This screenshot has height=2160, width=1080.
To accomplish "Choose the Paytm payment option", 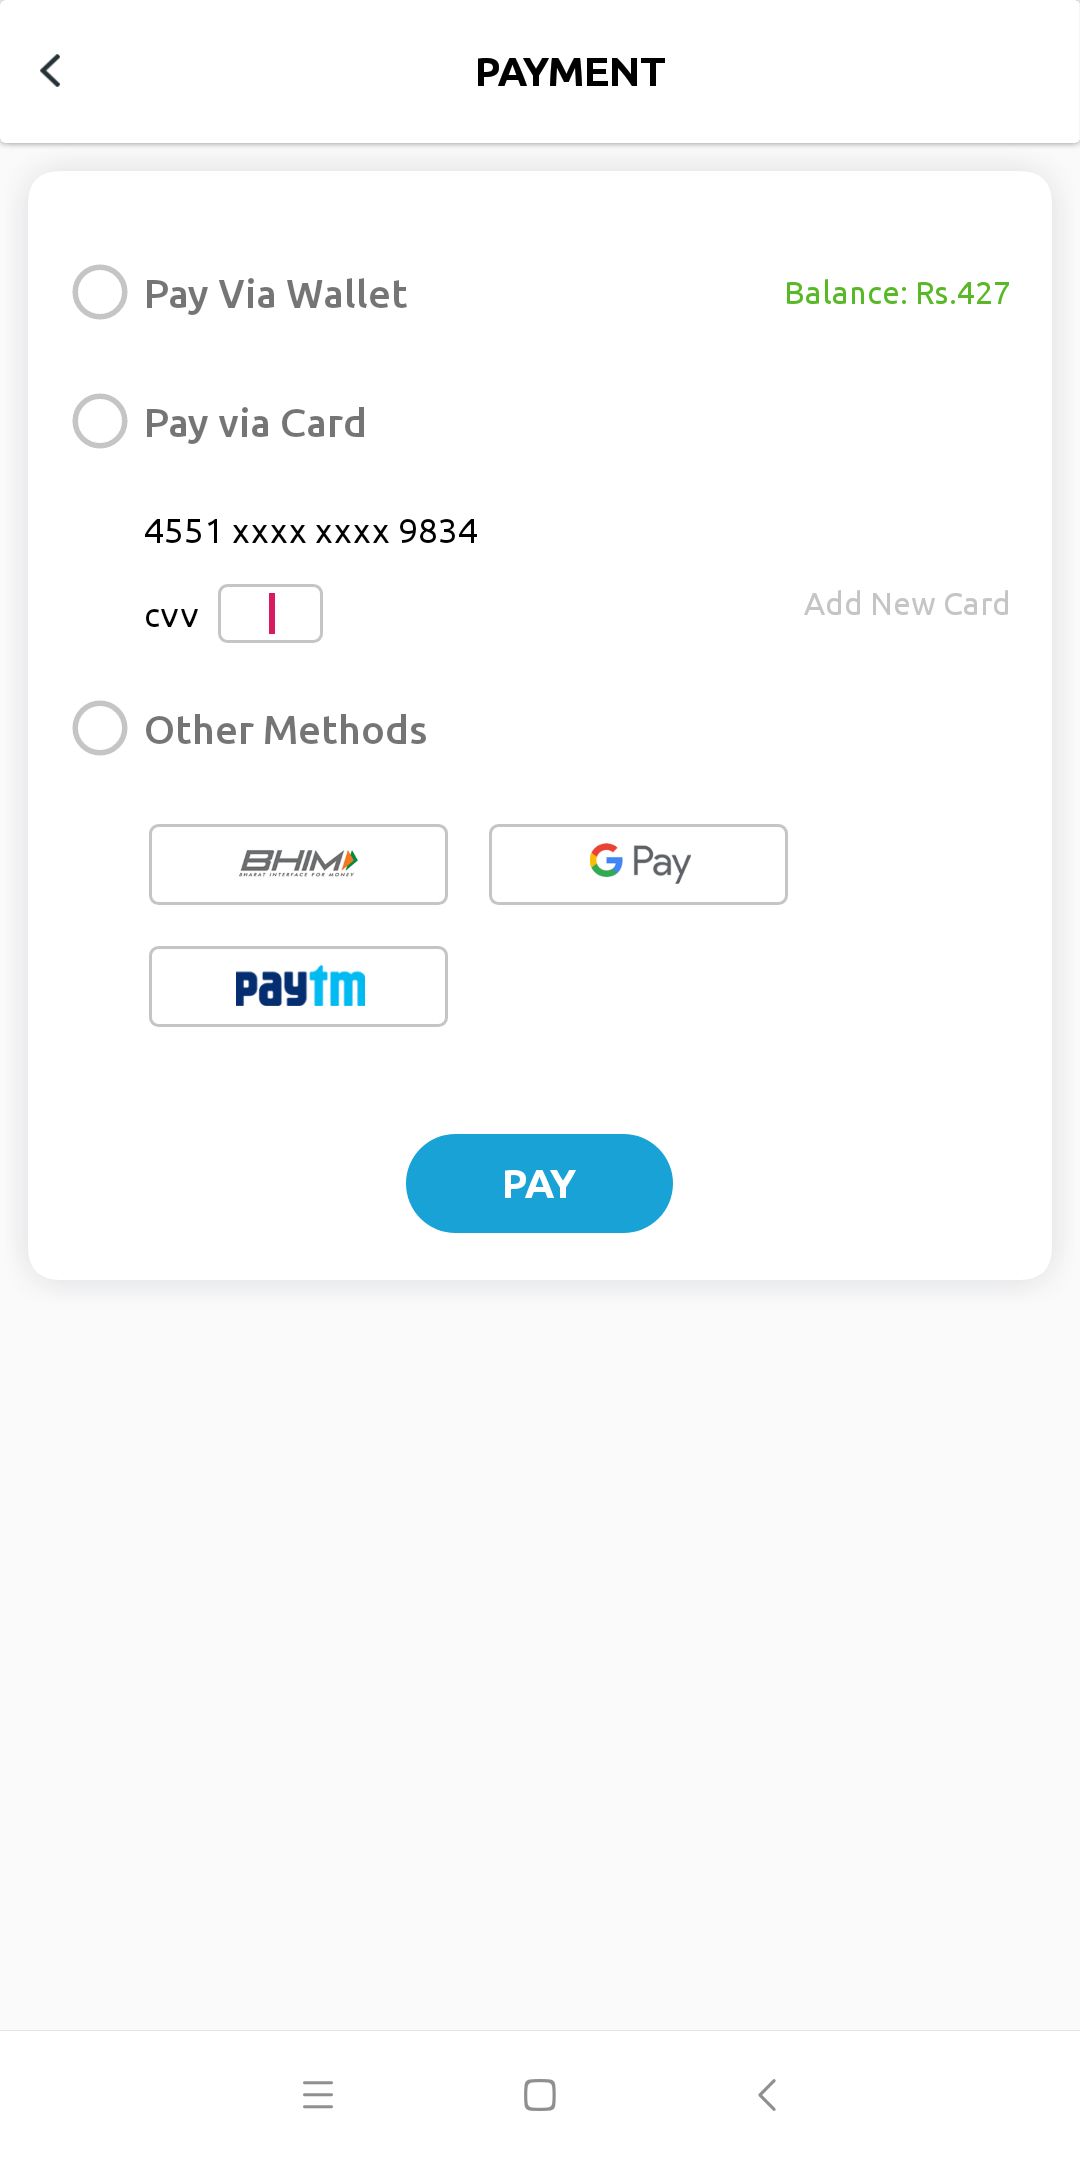I will point(298,986).
